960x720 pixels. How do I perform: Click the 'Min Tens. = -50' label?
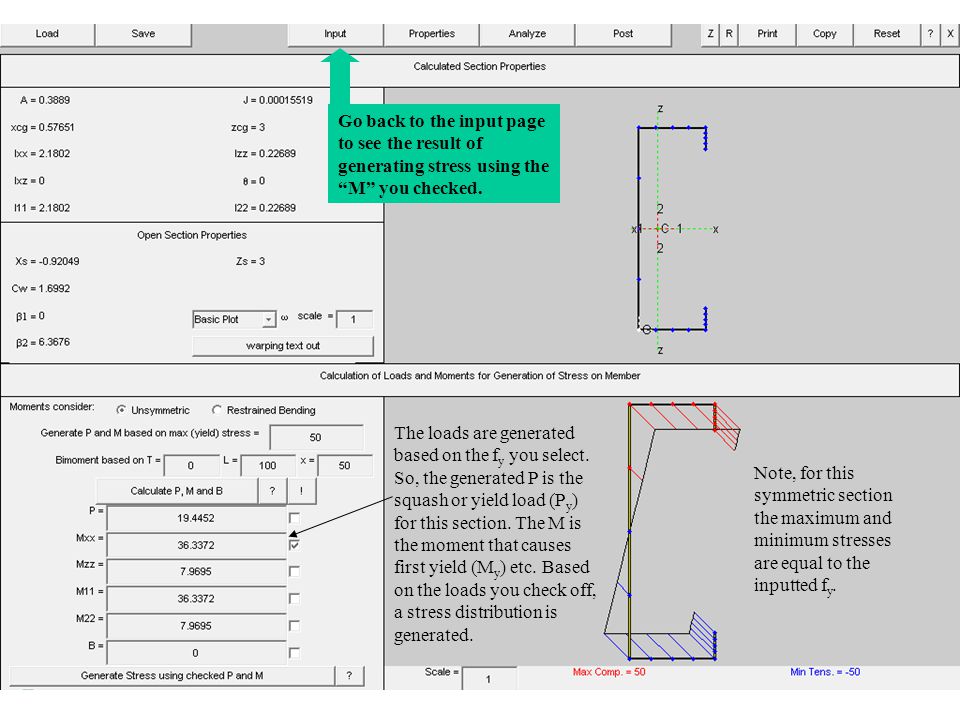coord(825,672)
